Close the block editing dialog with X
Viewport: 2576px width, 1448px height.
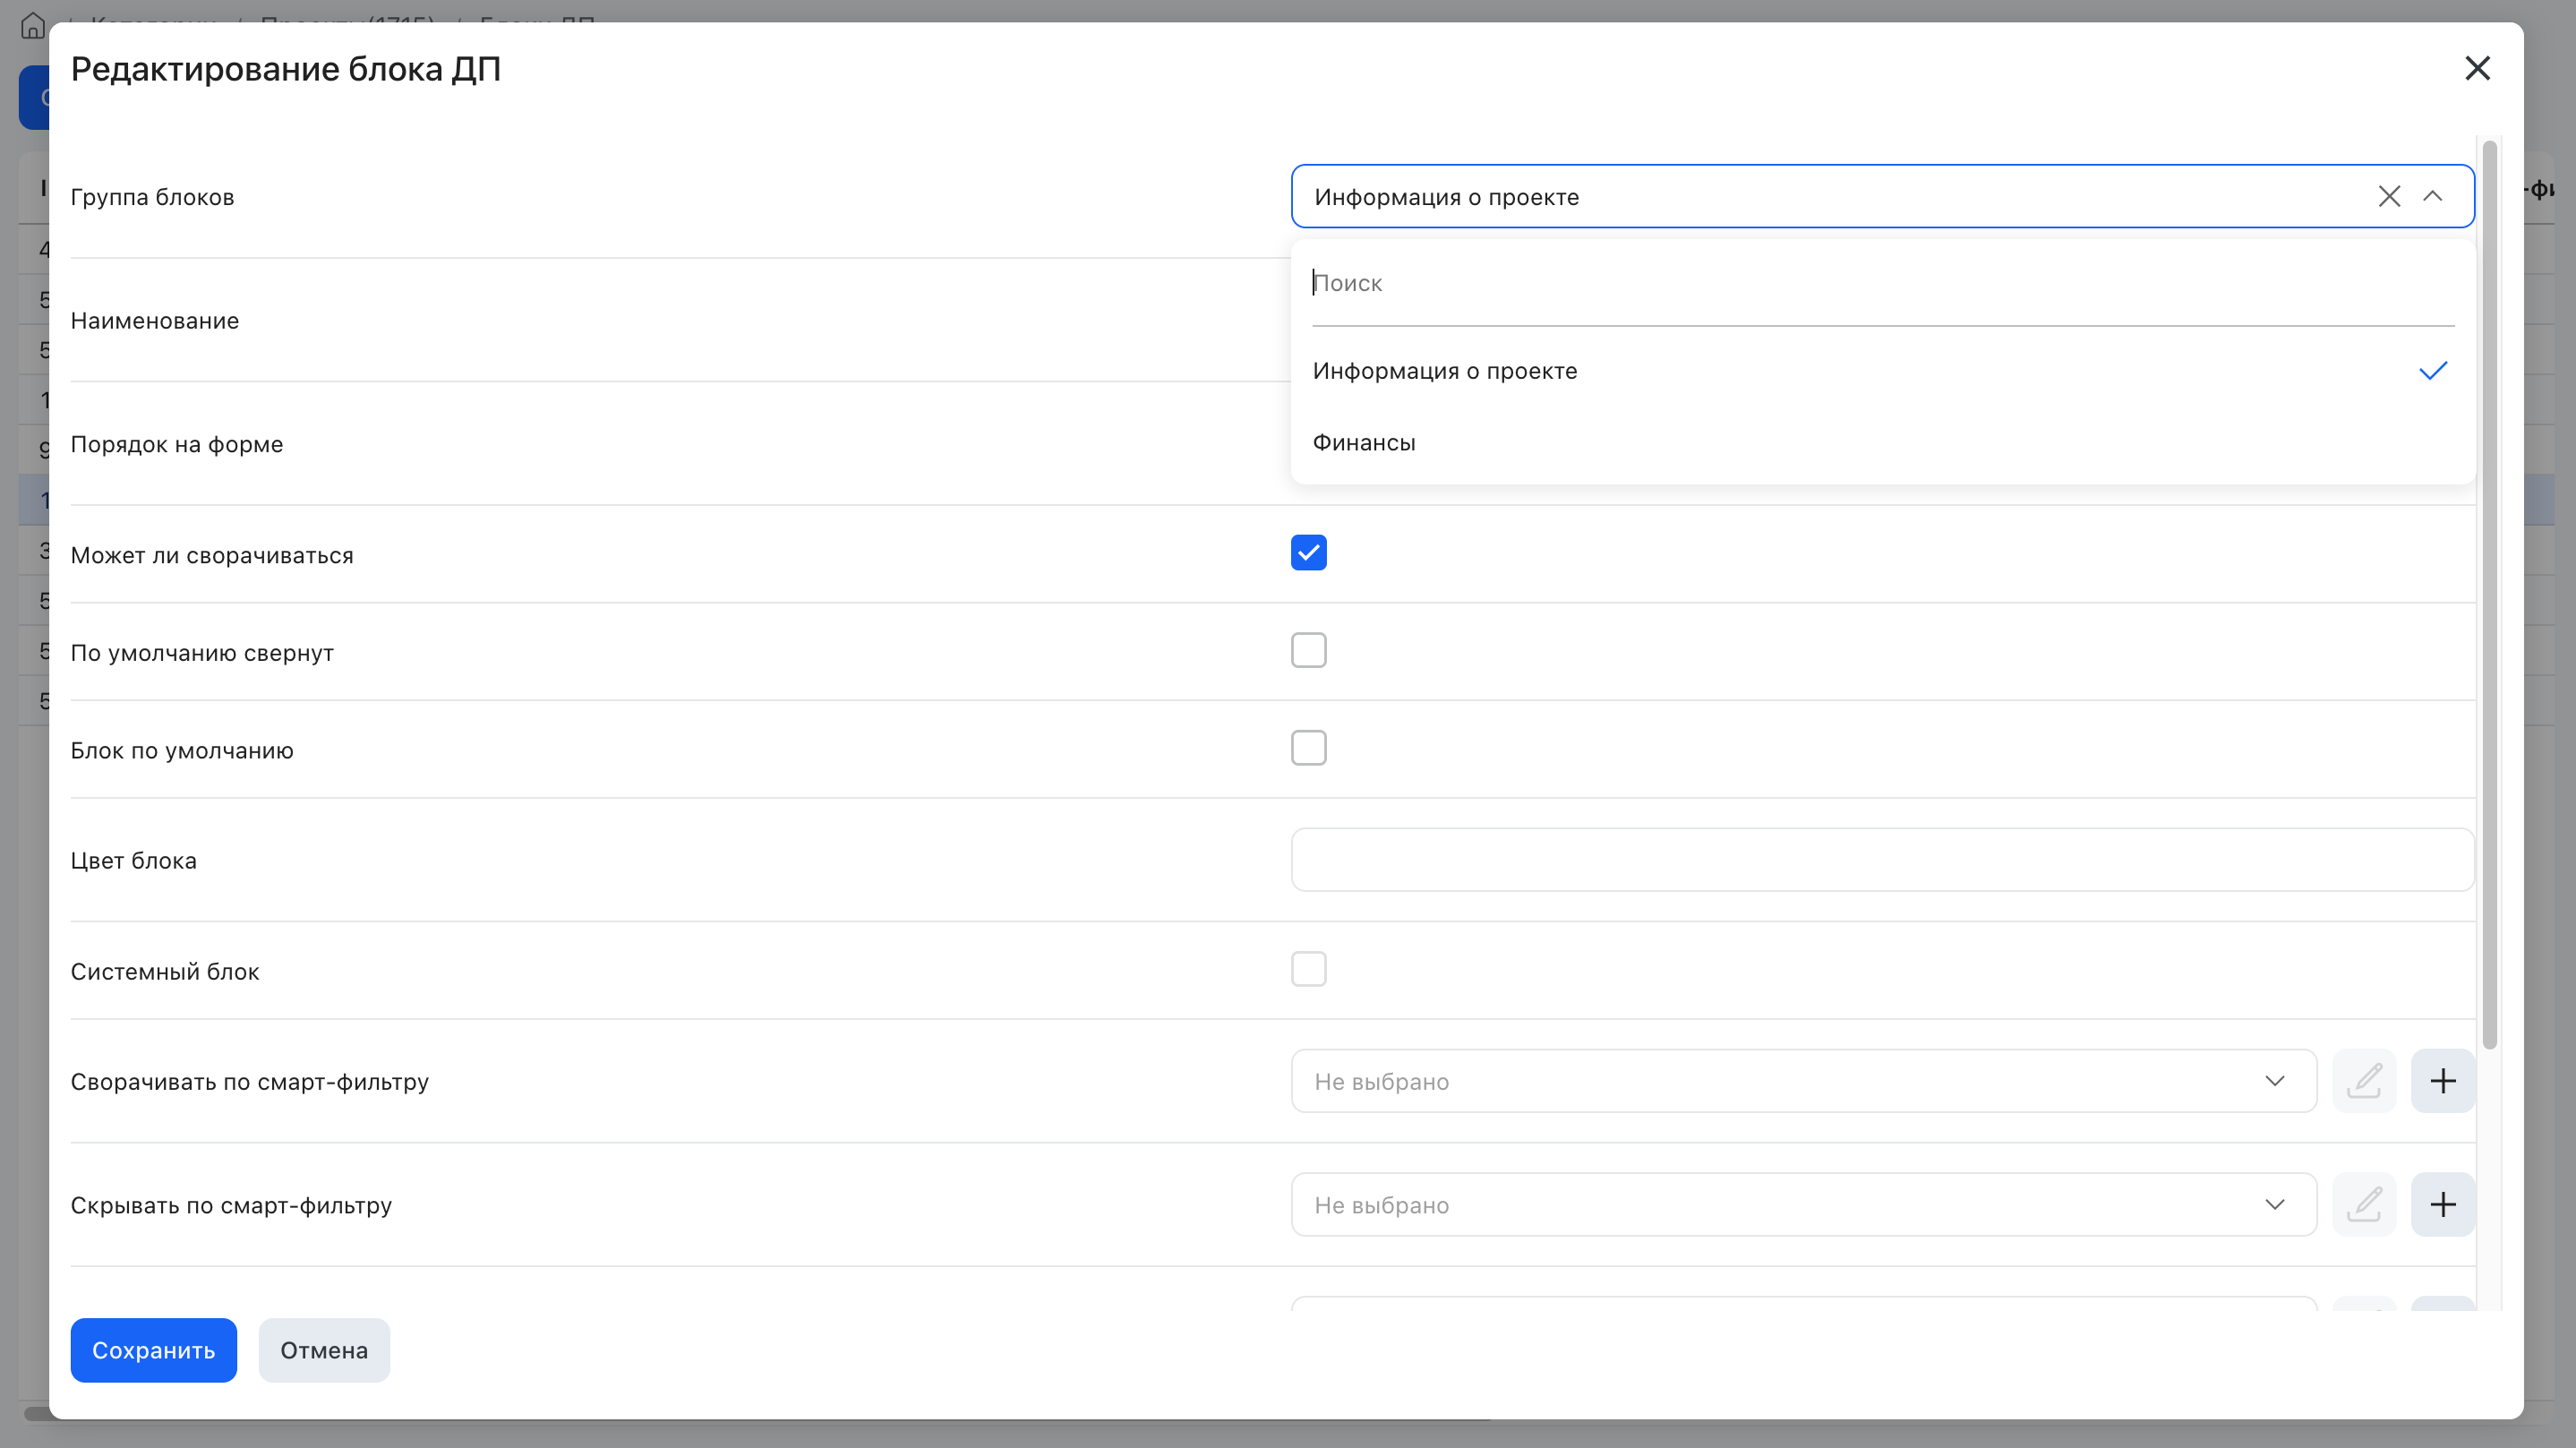(2477, 68)
